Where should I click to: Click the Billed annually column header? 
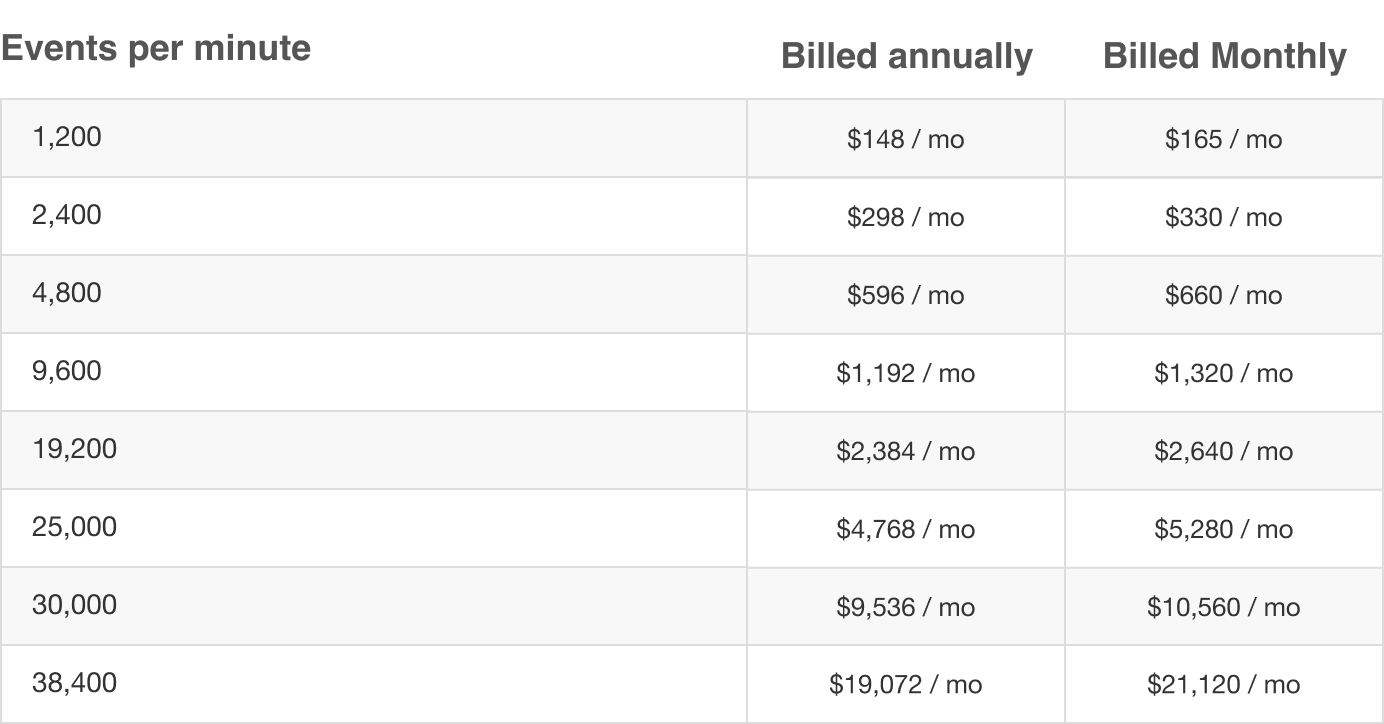[x=906, y=56]
